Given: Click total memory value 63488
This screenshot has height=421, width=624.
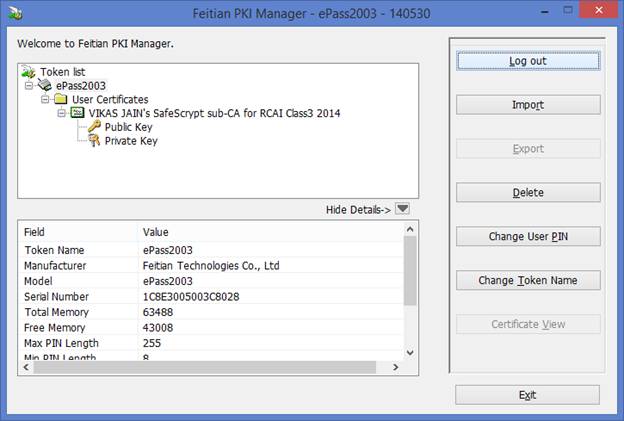Looking at the screenshot, I should 158,312.
